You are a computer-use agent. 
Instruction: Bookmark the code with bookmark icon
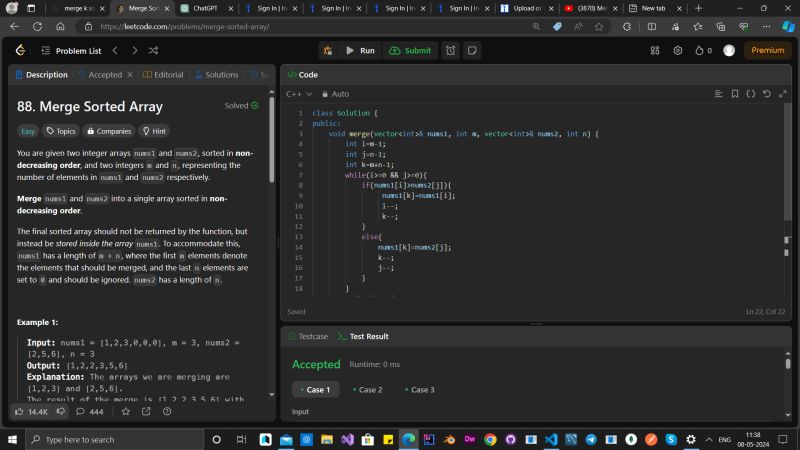tap(735, 94)
